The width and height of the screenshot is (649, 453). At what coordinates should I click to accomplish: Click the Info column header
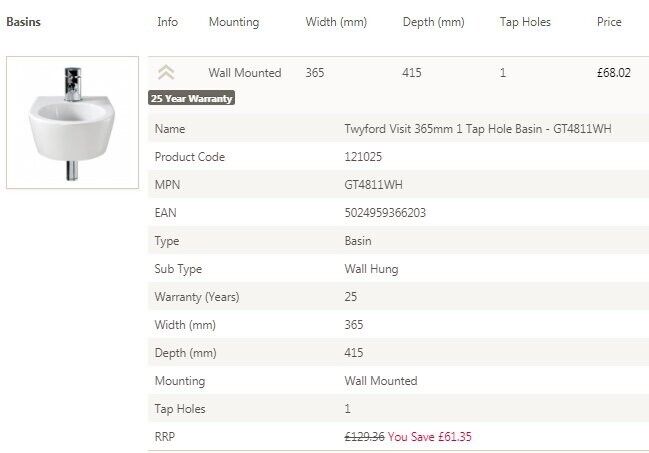167,22
